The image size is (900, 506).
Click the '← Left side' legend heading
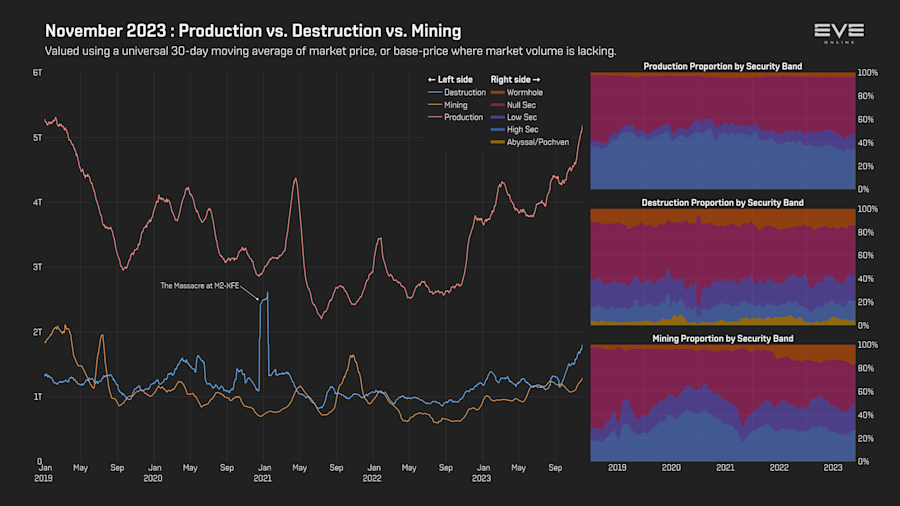pos(451,80)
